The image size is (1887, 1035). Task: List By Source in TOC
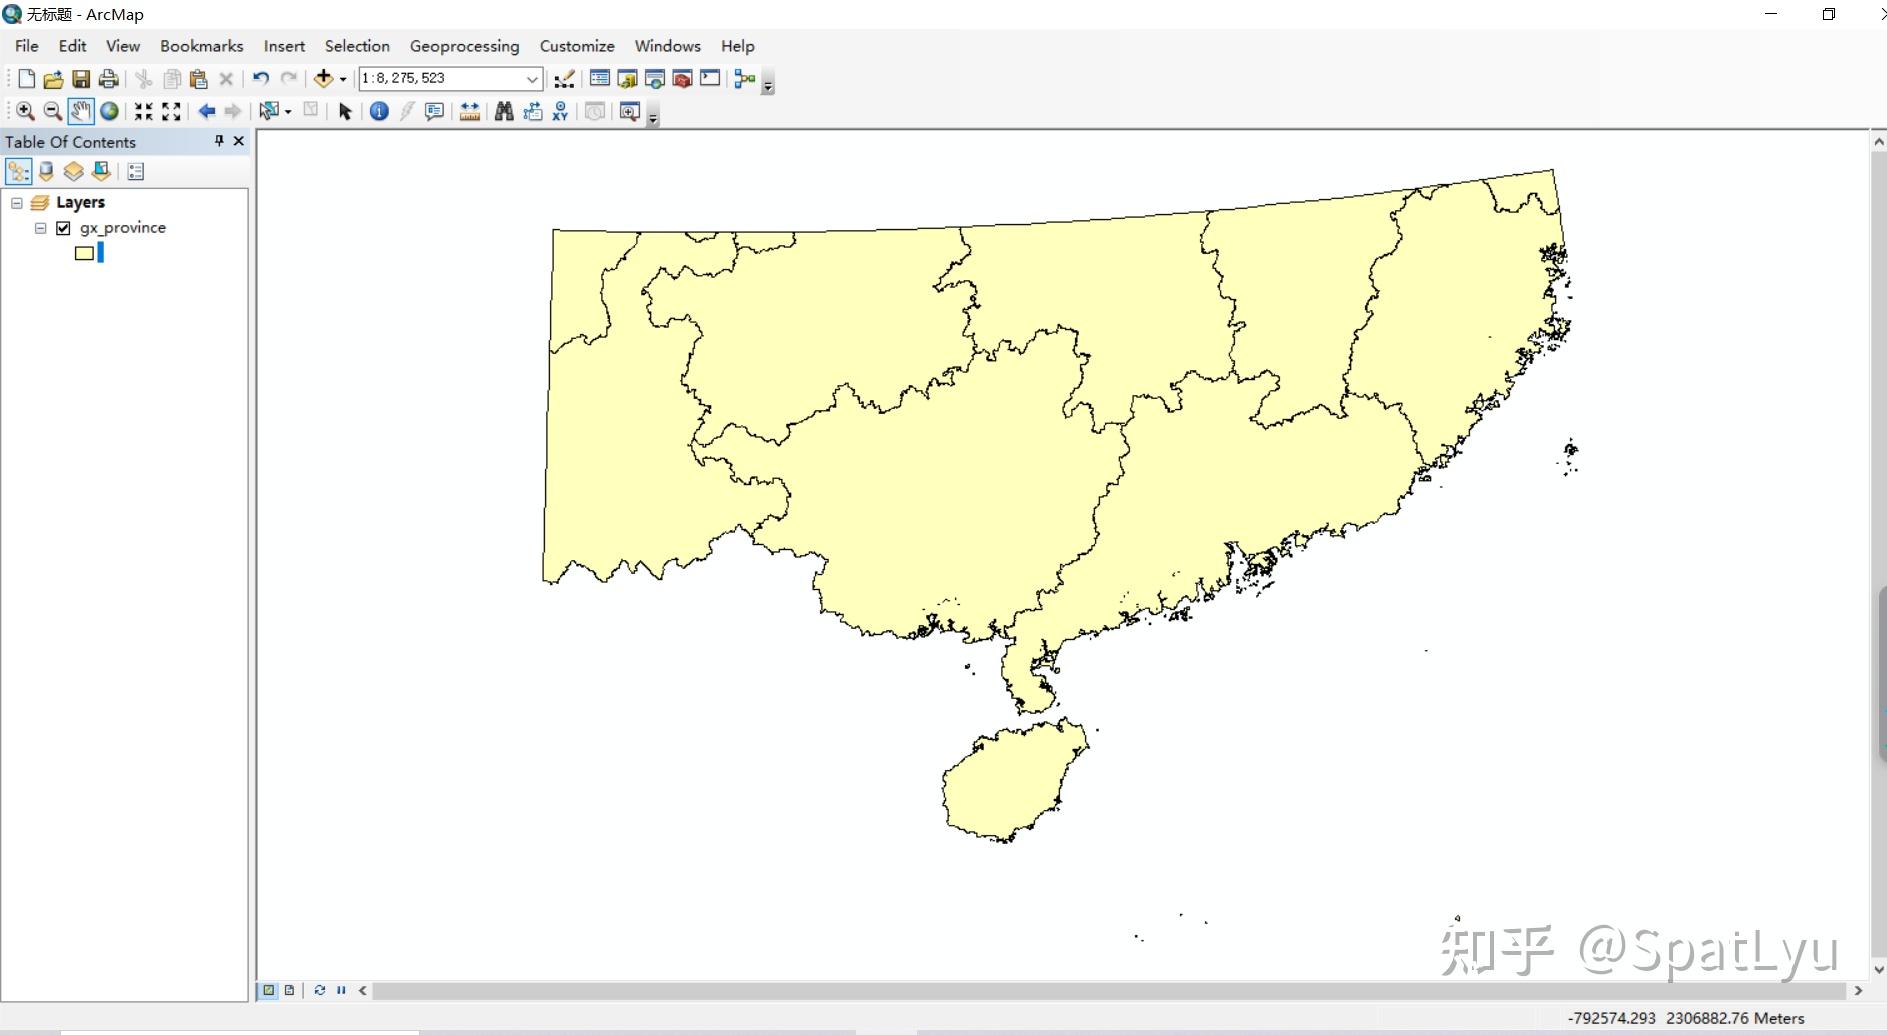46,172
